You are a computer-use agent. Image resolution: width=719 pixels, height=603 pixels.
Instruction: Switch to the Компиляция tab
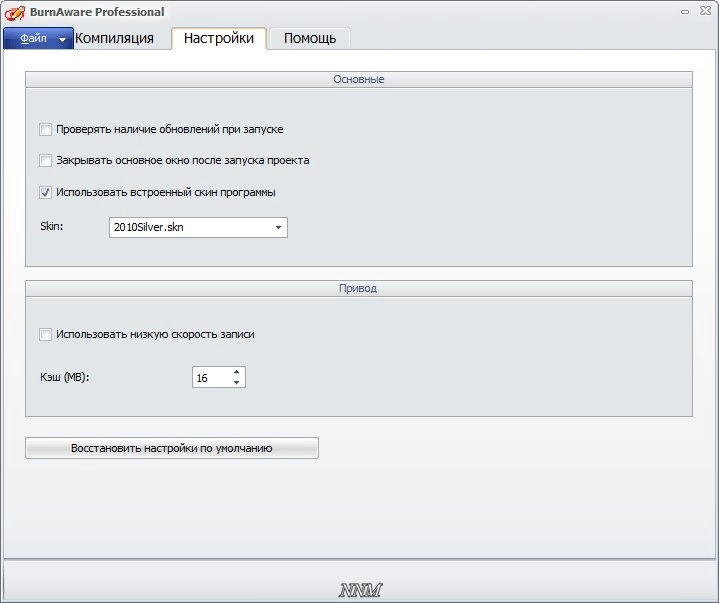pos(114,38)
